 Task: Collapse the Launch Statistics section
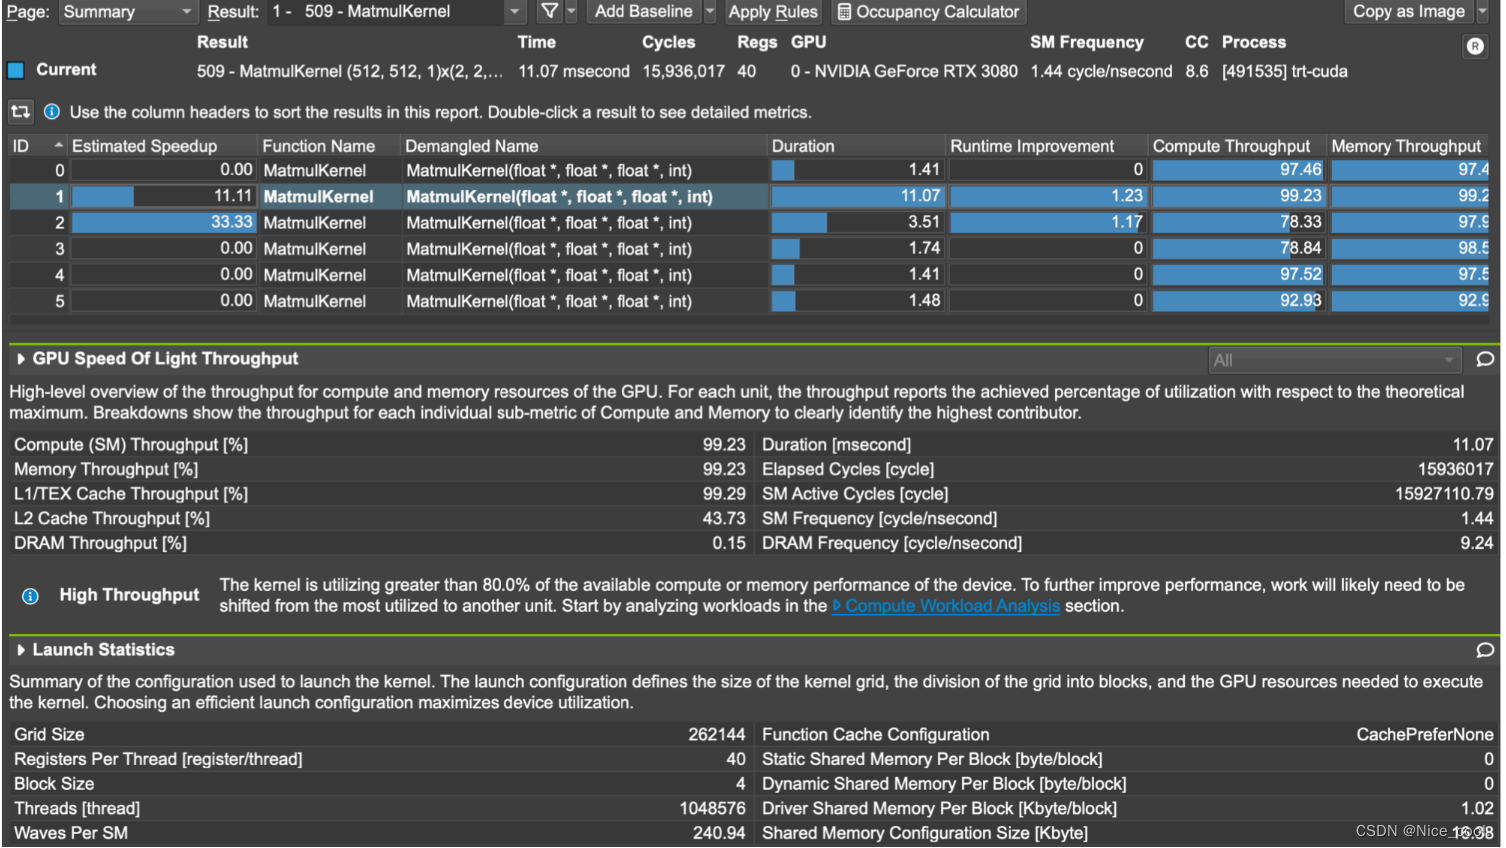21,650
